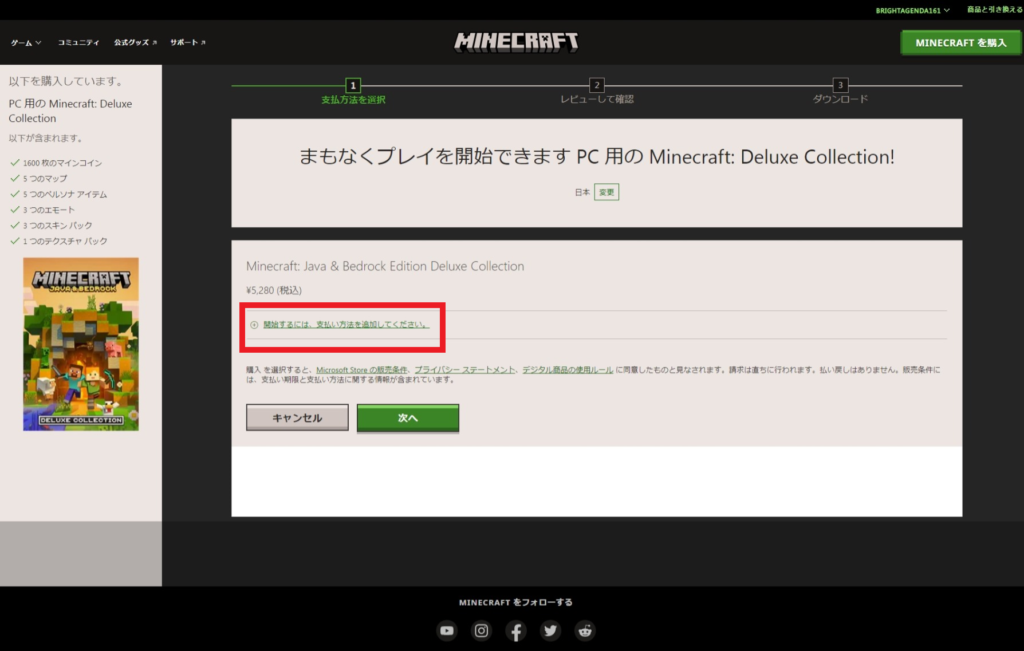Click the sidebar PC 用の Minecraft: Deluxe Collection heading
This screenshot has width=1024, height=651.
coord(70,111)
